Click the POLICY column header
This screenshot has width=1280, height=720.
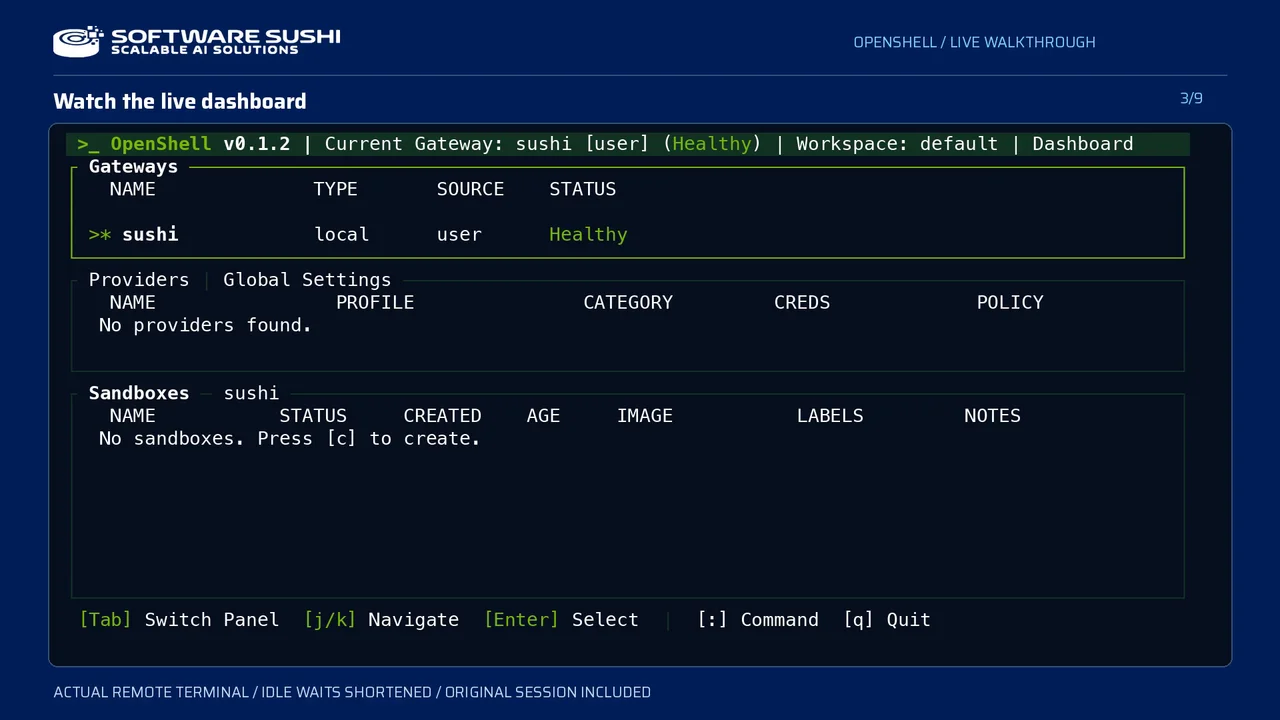1010,303
